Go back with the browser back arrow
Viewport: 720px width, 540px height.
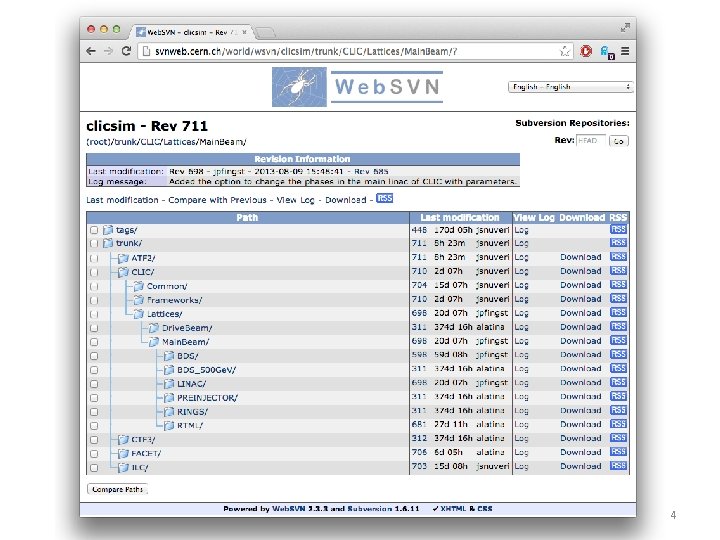(x=91, y=51)
